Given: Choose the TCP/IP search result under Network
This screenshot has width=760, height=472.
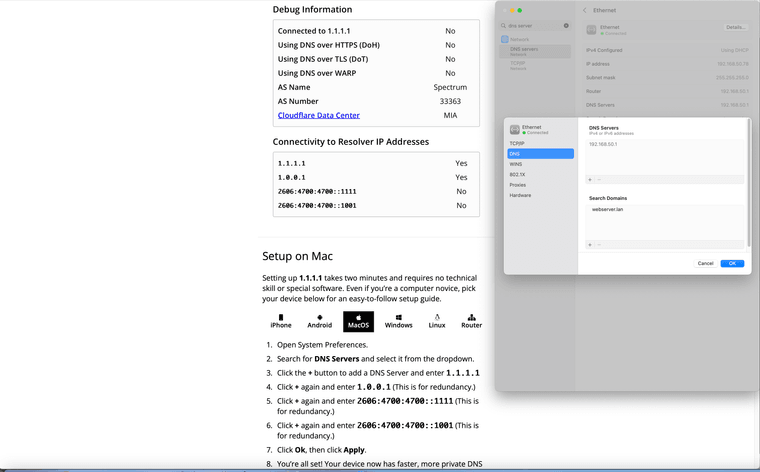Looking at the screenshot, I should 535,65.
